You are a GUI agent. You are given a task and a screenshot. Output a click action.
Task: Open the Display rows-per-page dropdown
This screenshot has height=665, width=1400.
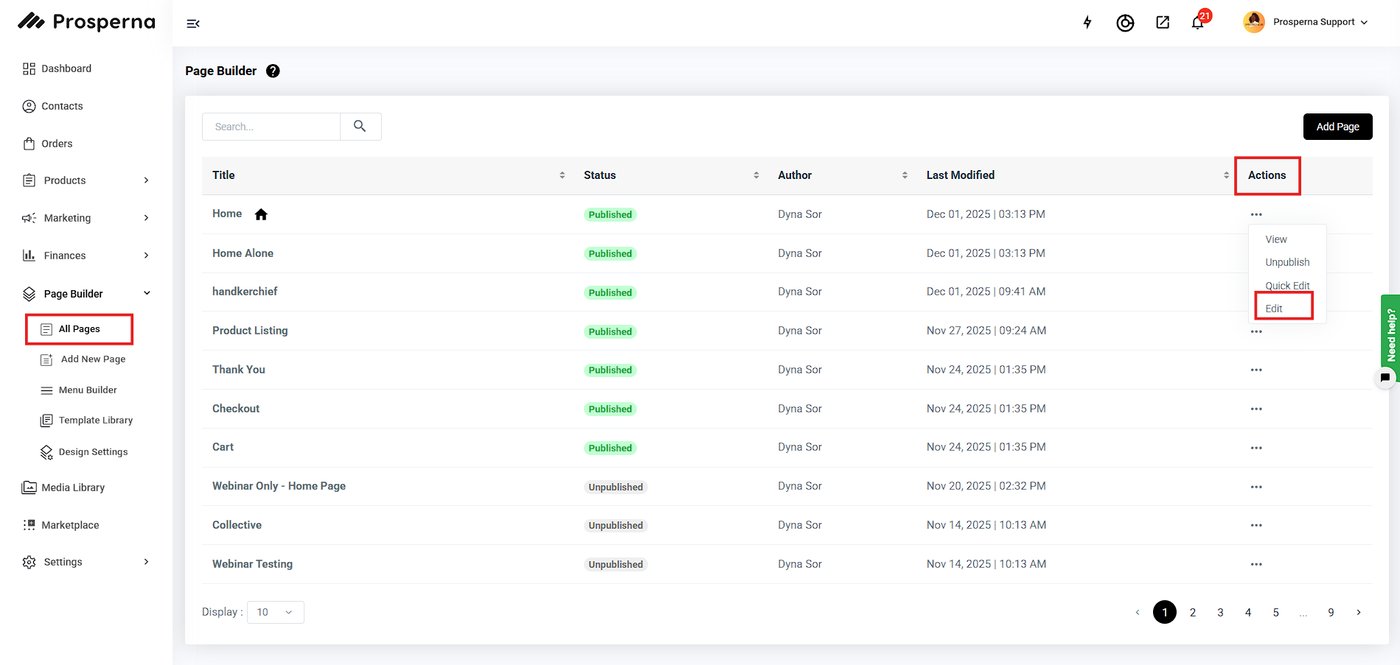(x=275, y=612)
